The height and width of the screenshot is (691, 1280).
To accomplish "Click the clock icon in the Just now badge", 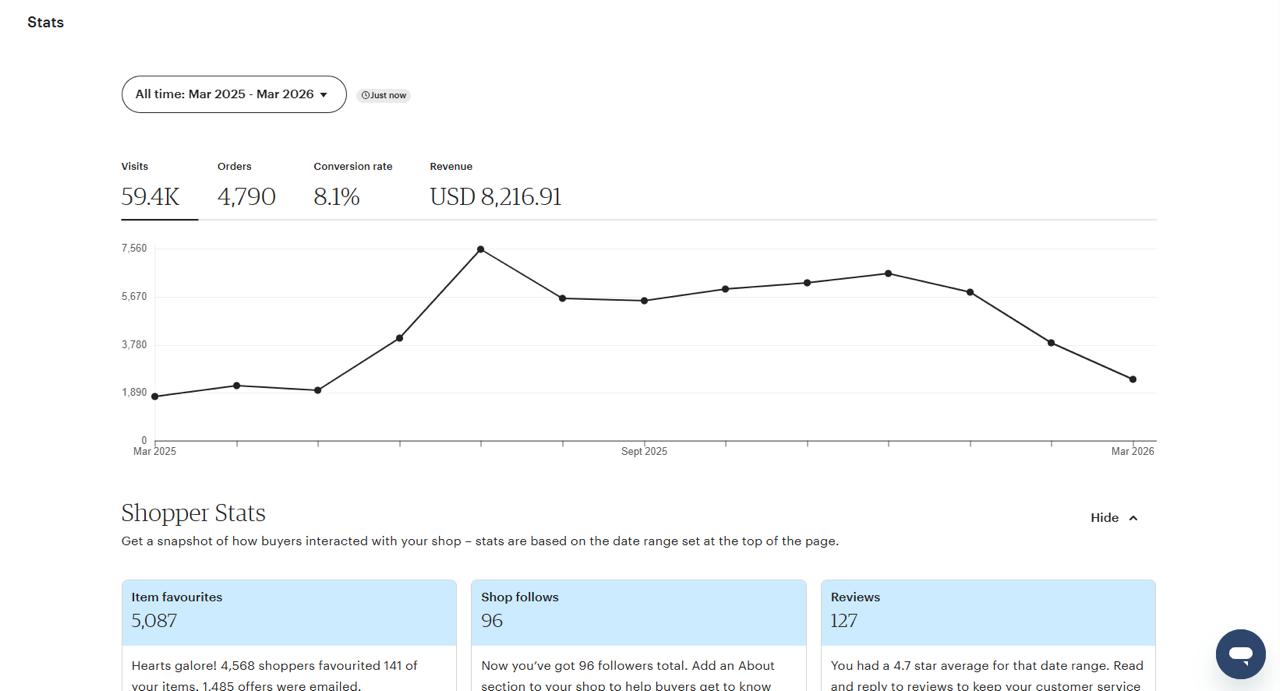I will click(365, 96).
